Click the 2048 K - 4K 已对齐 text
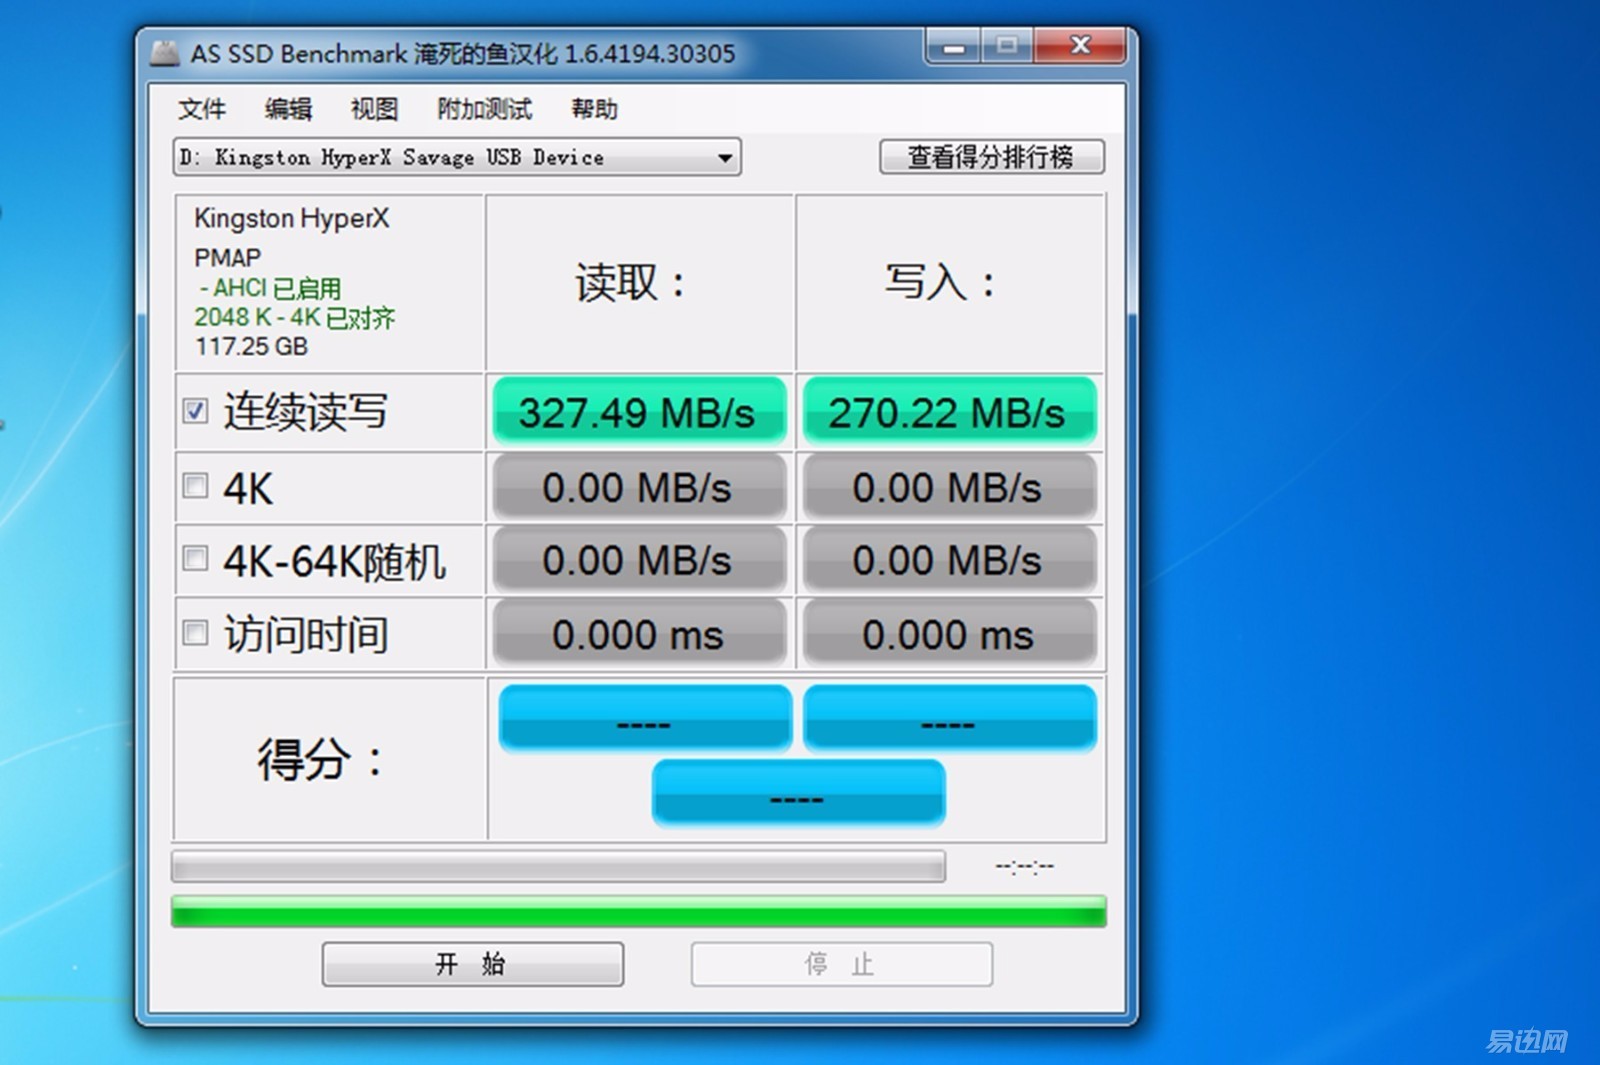The height and width of the screenshot is (1065, 1600). coord(294,318)
